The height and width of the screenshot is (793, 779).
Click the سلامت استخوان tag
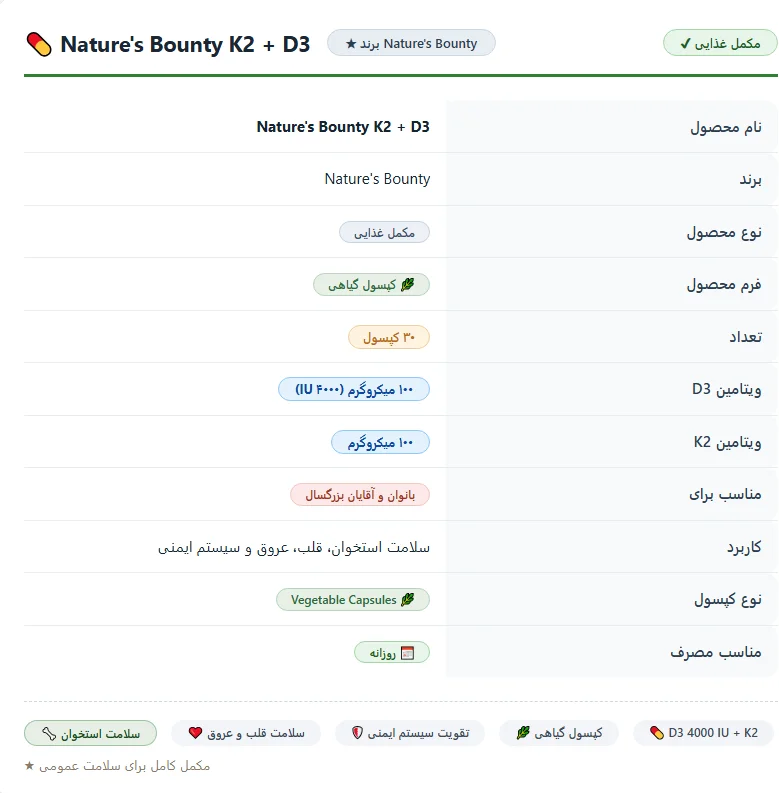pos(91,733)
